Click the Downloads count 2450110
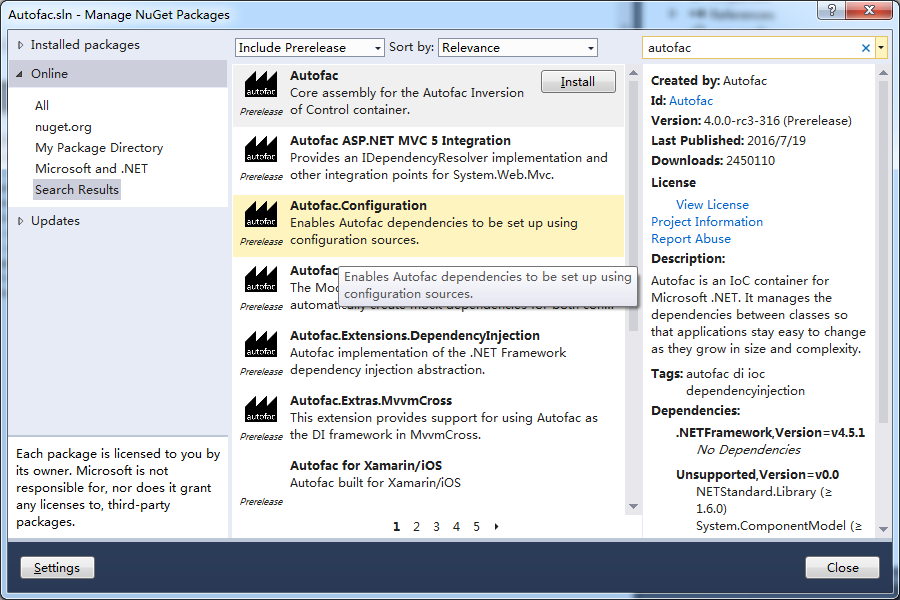 pyautogui.click(x=750, y=161)
